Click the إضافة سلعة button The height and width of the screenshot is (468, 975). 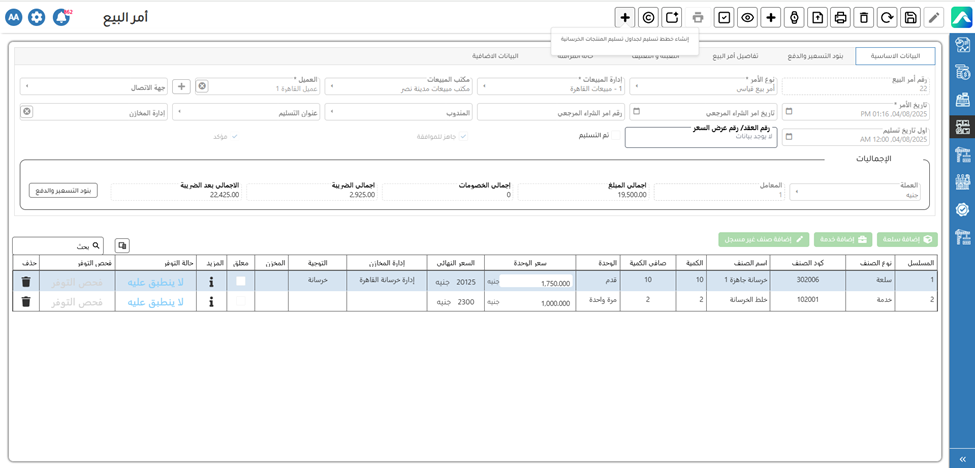(x=906, y=240)
